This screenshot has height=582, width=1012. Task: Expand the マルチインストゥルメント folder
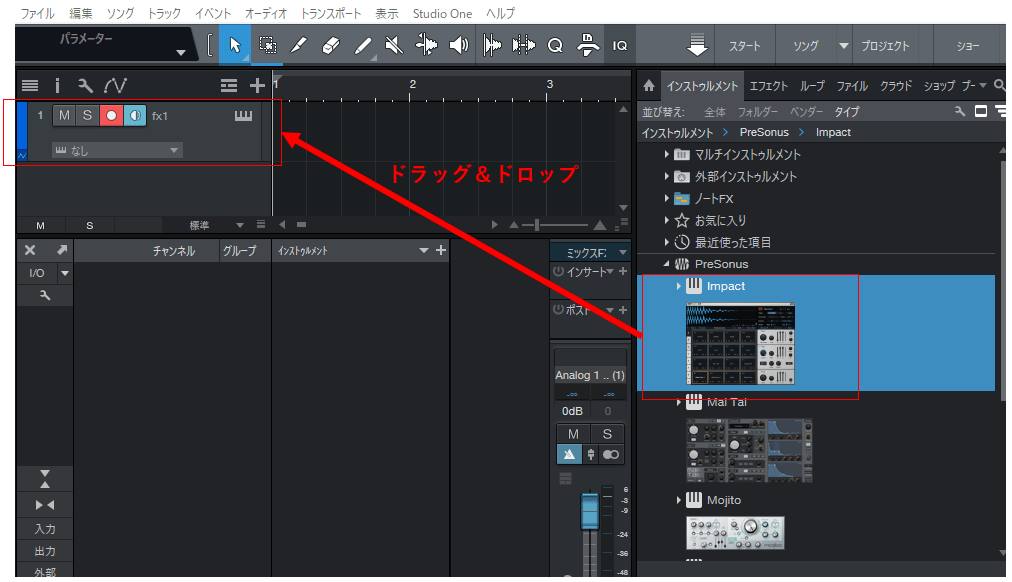pyautogui.click(x=667, y=154)
